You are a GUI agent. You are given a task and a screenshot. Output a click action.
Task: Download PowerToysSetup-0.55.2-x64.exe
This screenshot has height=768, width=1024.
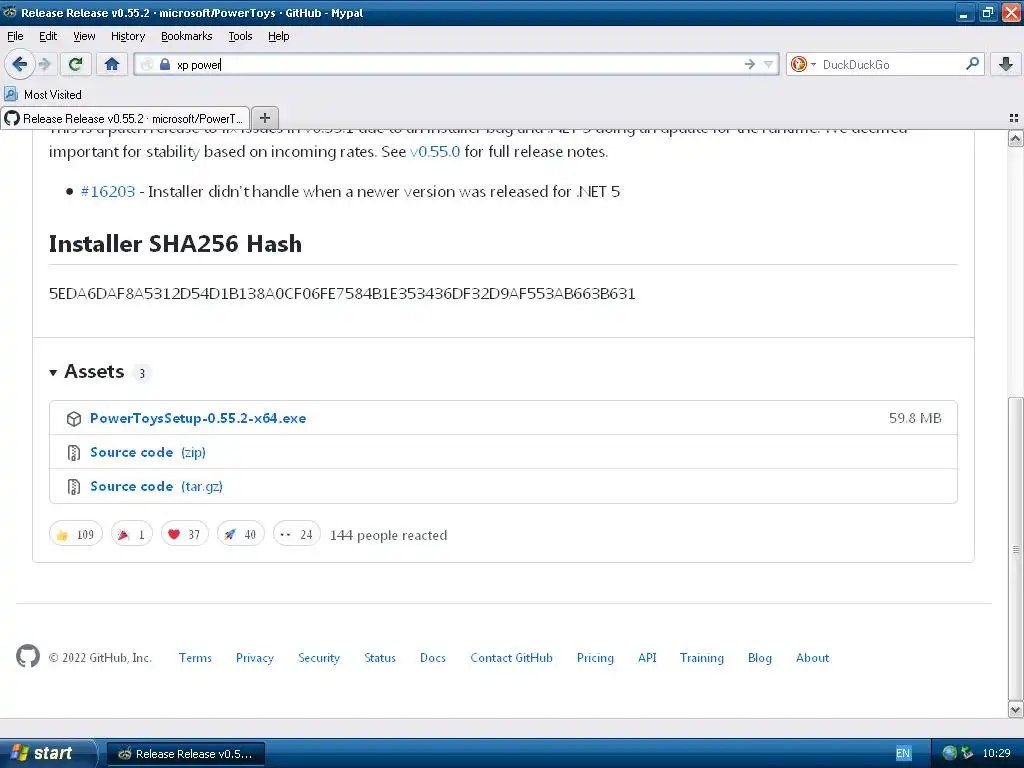(198, 418)
